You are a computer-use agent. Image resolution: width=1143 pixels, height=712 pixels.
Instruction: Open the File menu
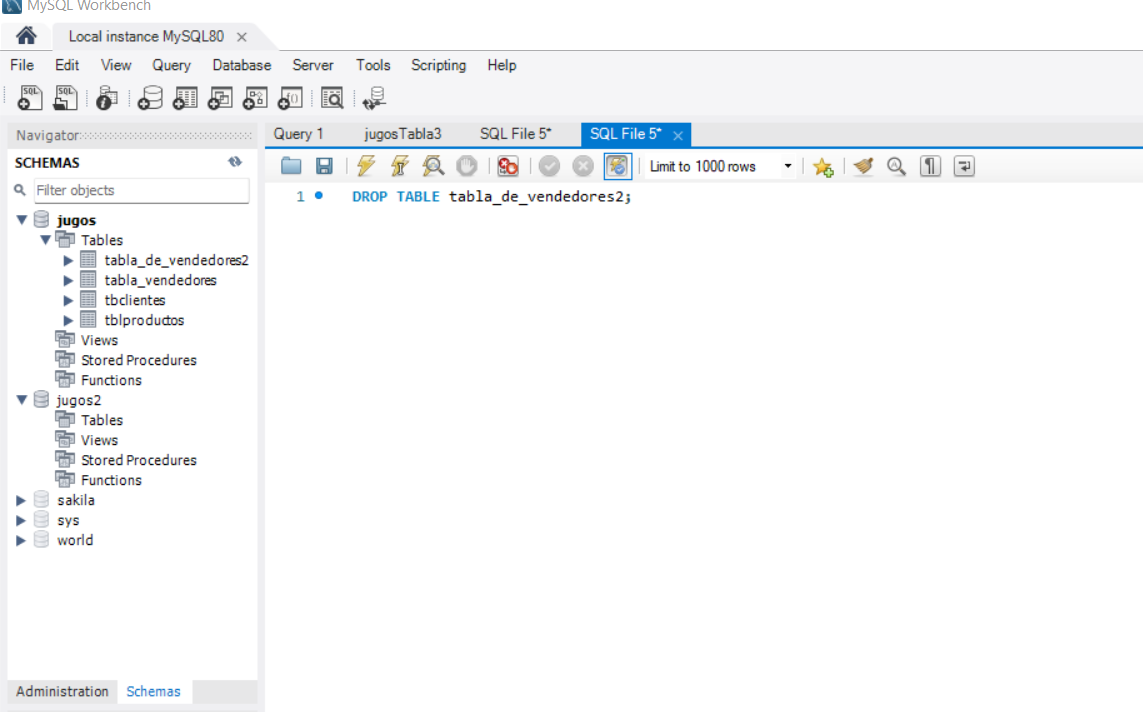22,65
